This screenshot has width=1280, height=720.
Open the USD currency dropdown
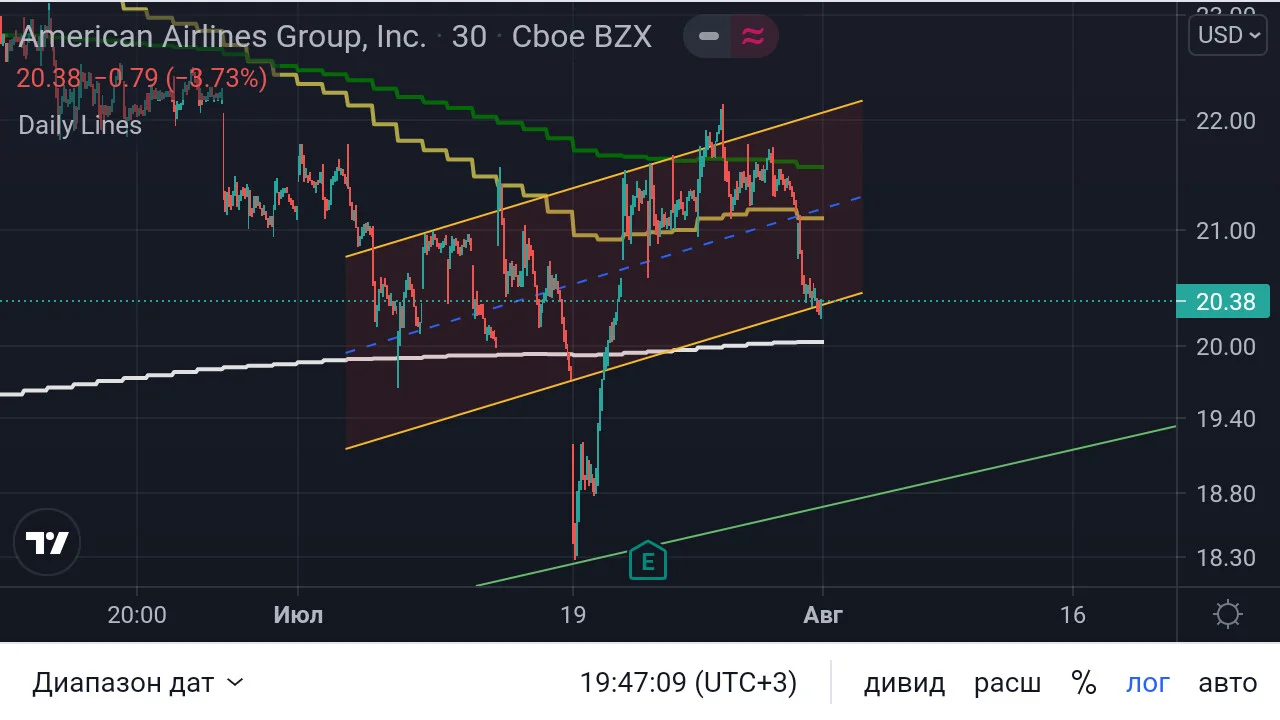click(1228, 36)
